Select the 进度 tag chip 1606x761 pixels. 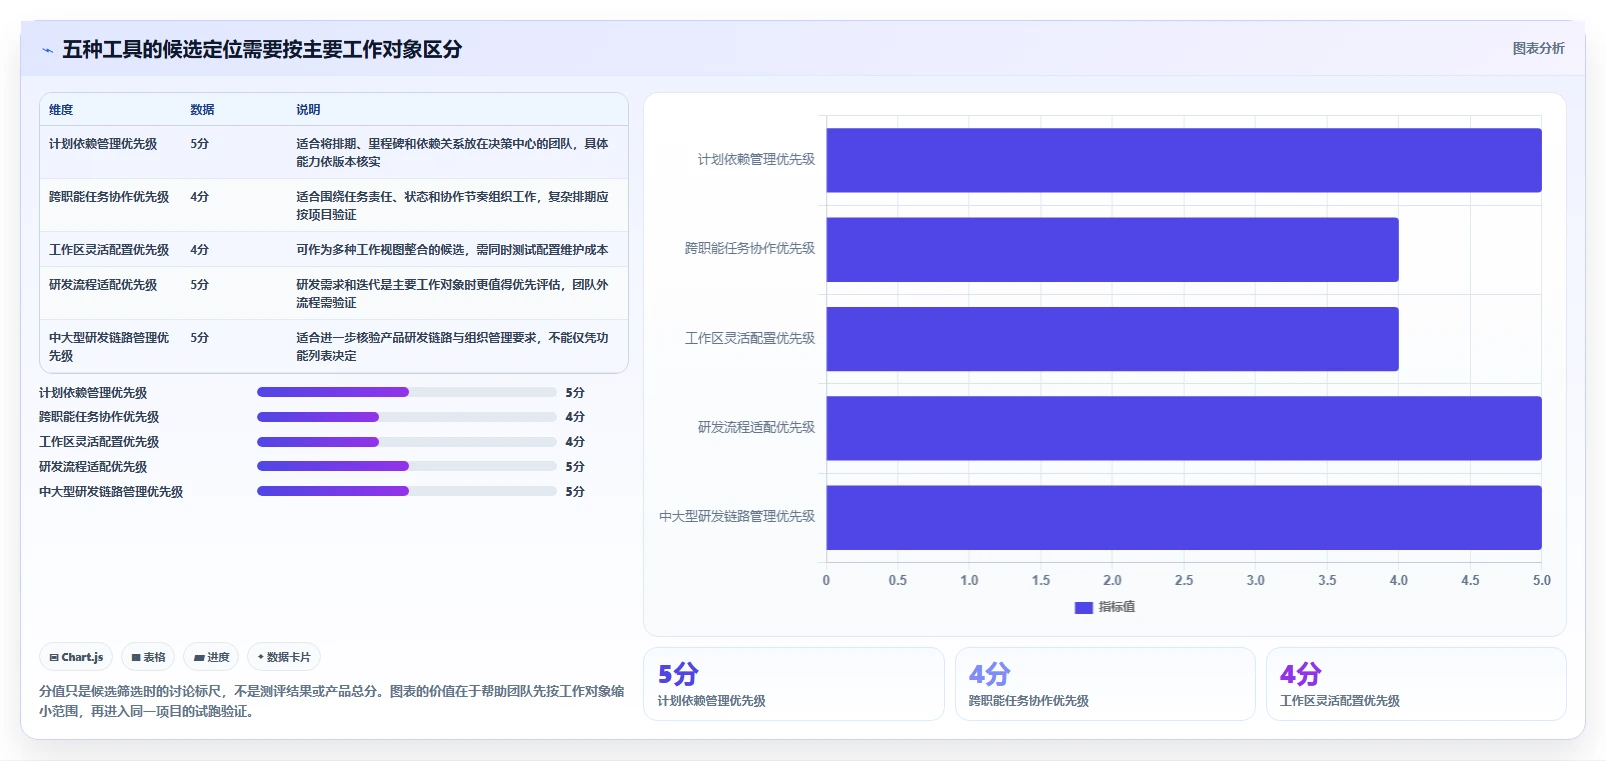[x=211, y=657]
